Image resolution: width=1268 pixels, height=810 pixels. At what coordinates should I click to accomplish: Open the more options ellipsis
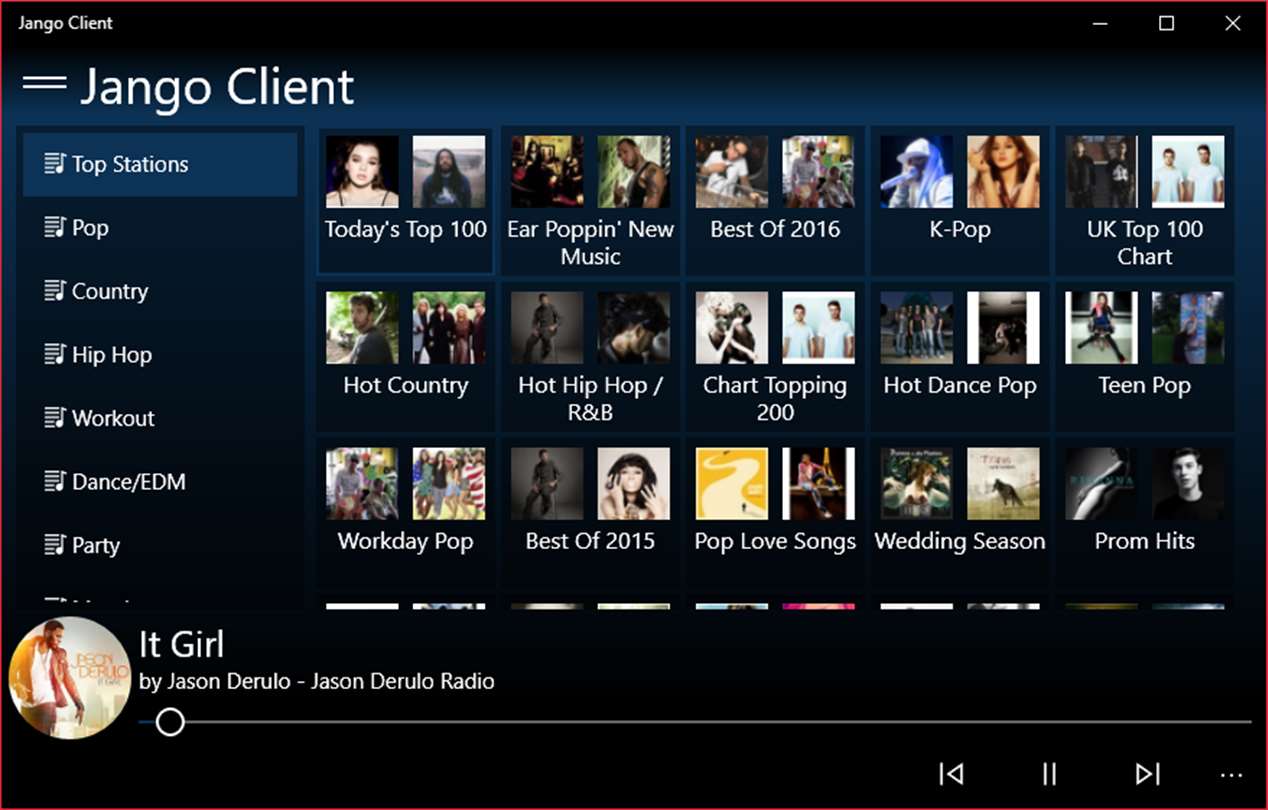1231,775
